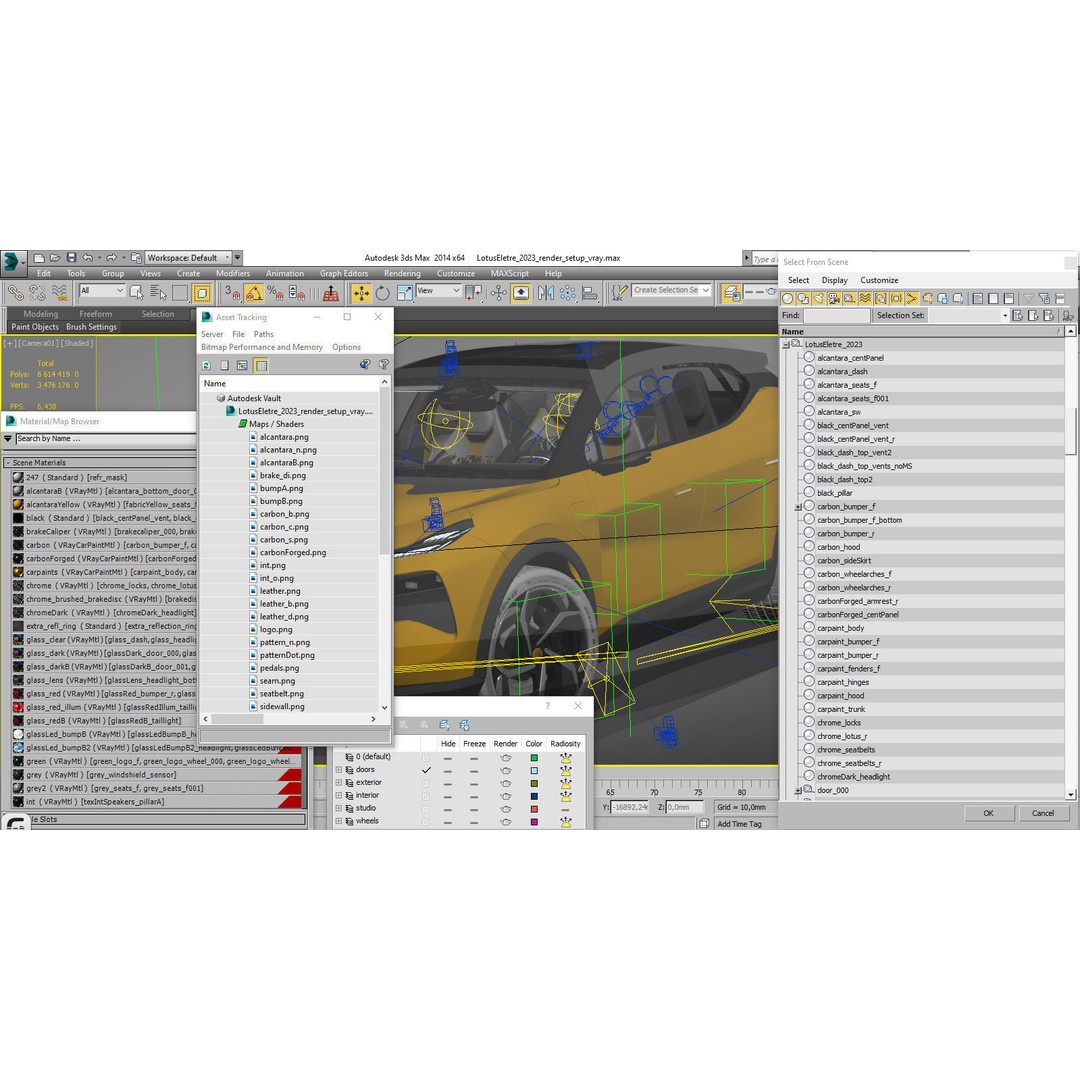1080x1080 pixels.
Task: Open the Create Selection Set dropdown
Action: [x=672, y=291]
